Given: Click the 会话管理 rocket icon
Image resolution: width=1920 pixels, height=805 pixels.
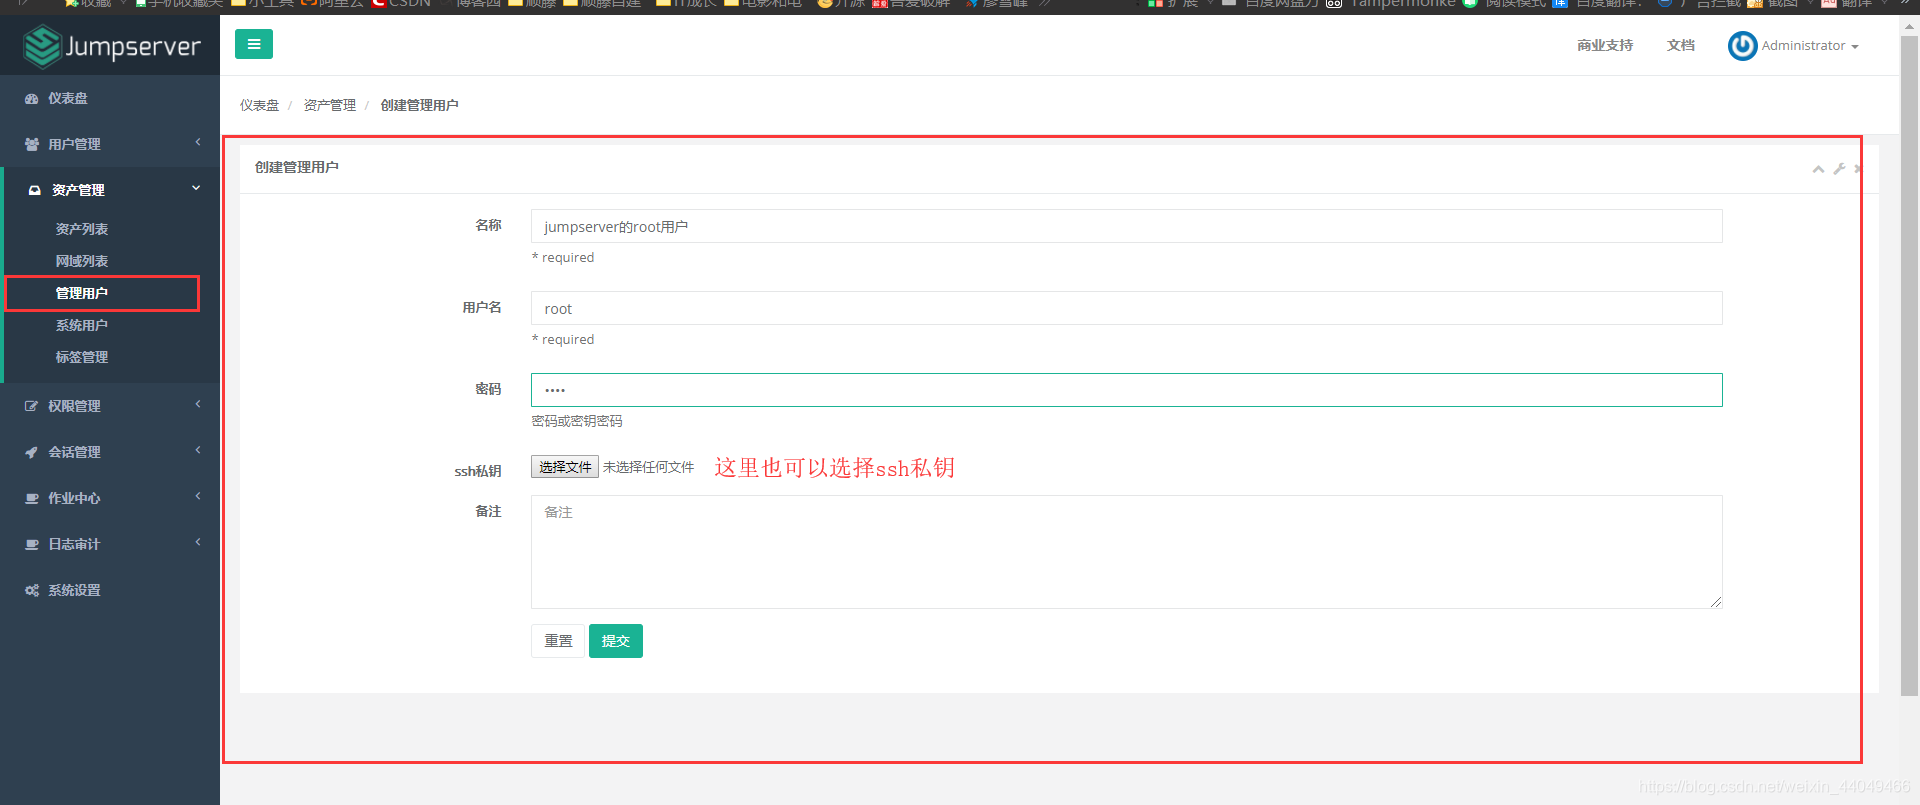Looking at the screenshot, I should (x=32, y=452).
